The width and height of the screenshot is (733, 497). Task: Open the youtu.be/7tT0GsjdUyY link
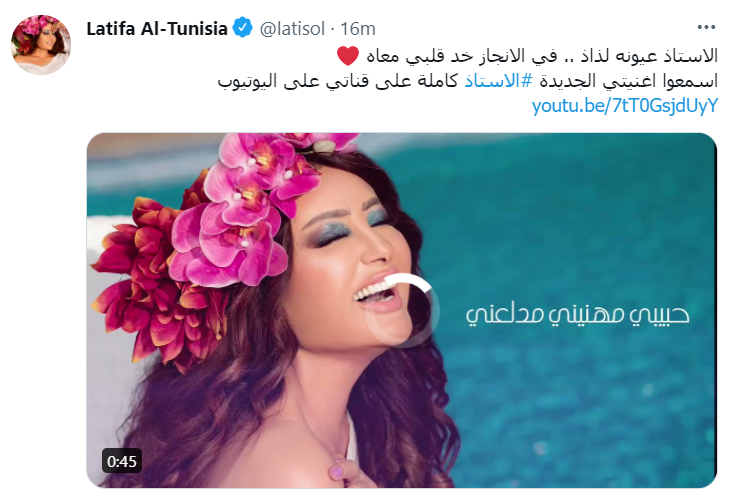[x=625, y=106]
